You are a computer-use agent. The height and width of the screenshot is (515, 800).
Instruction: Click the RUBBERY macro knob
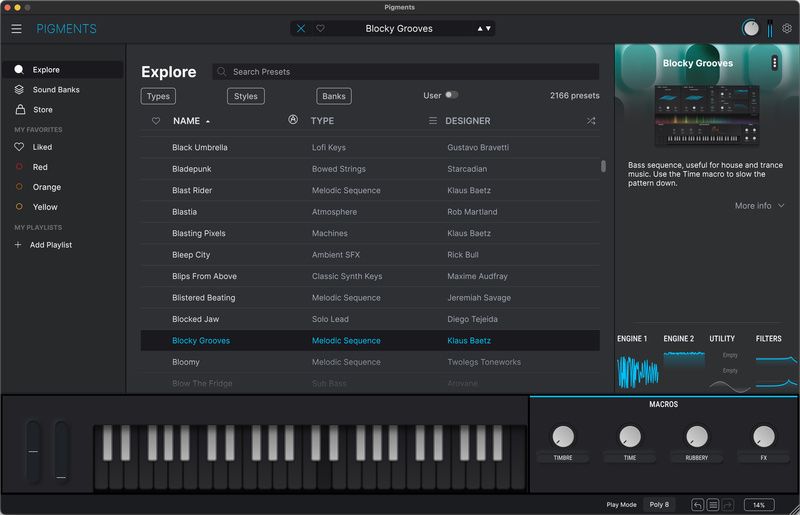(x=696, y=436)
